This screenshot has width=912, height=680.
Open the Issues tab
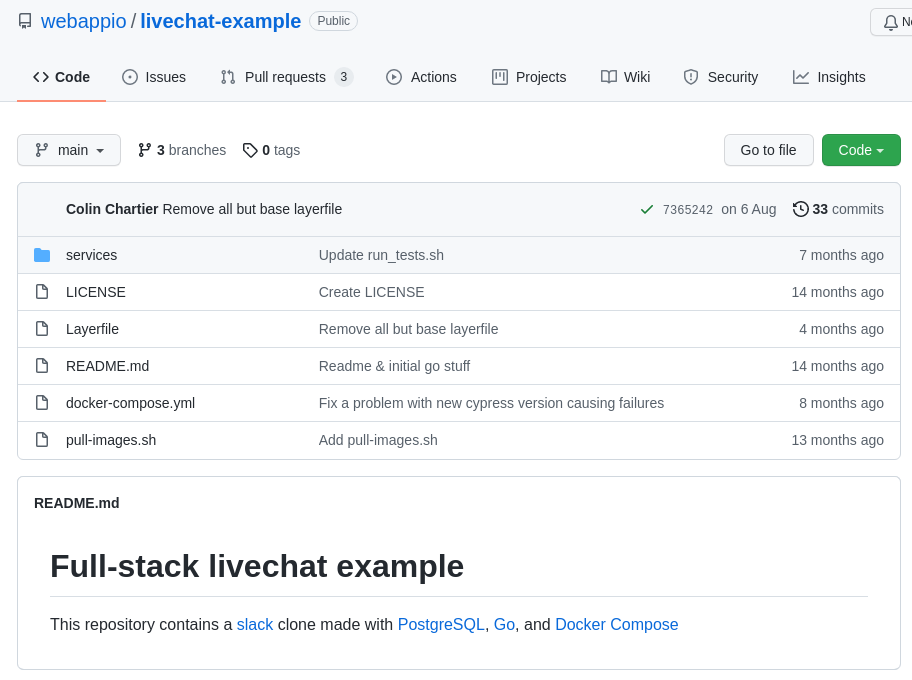point(154,77)
